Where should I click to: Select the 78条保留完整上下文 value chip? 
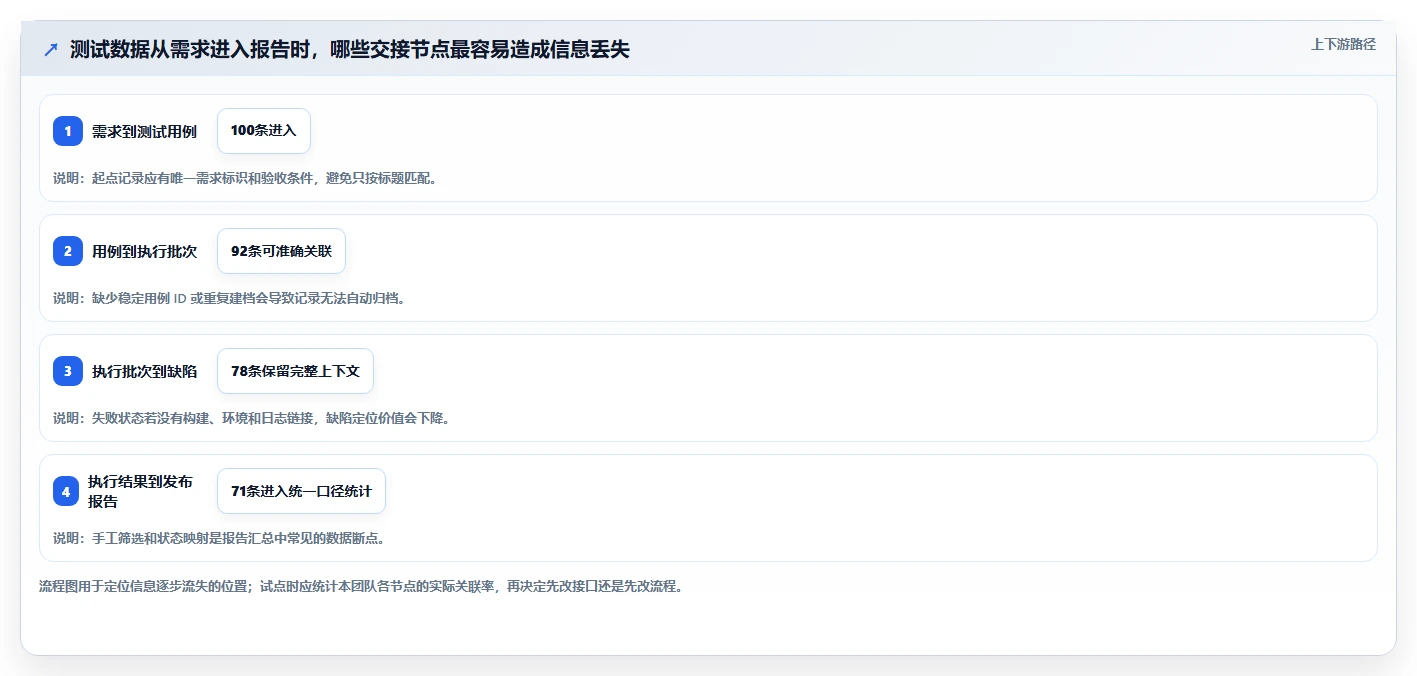[x=295, y=371]
